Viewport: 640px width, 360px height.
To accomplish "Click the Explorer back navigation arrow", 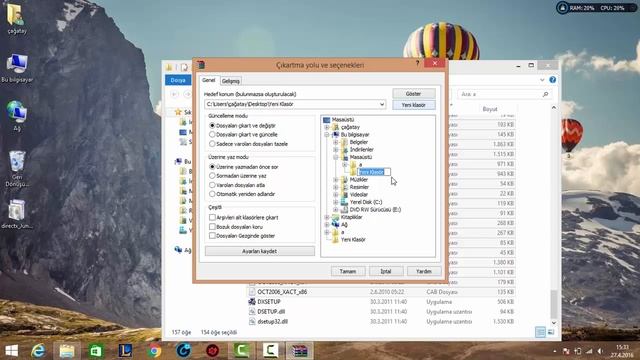I will pos(174,94).
